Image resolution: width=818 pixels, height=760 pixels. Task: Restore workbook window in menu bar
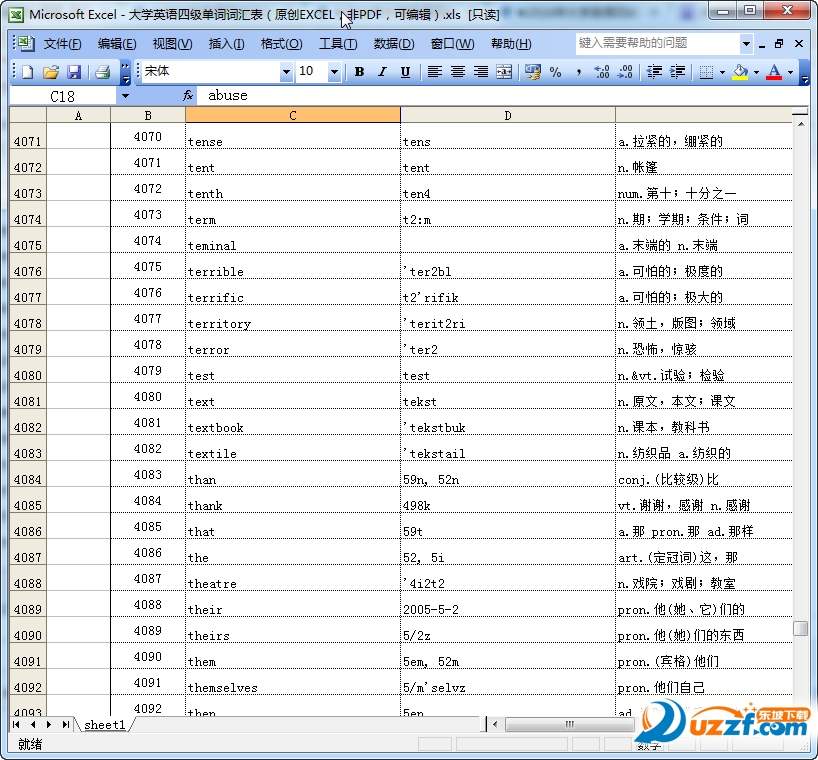(779, 44)
